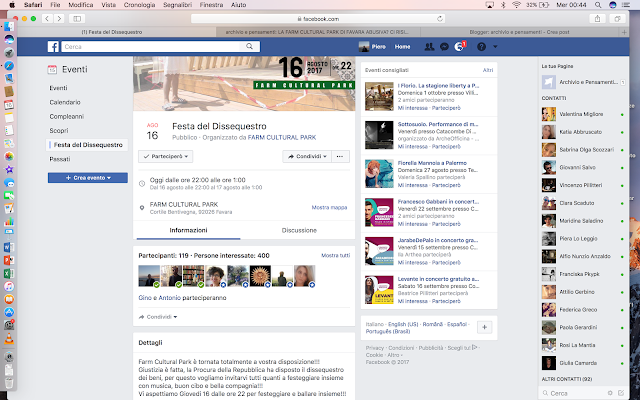Open a new tab with plus button
Screen dimensions: 640x400
click(624, 32)
